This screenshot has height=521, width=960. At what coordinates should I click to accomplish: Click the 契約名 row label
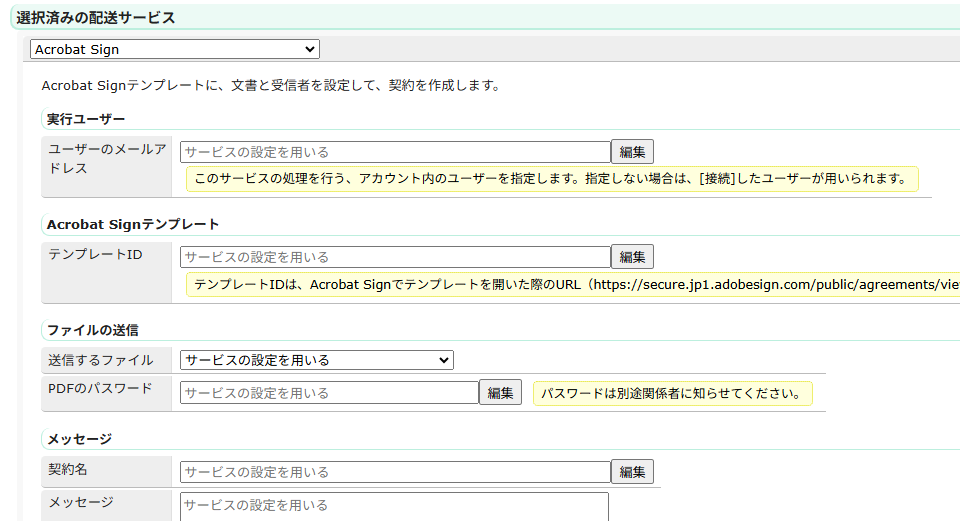[67, 470]
